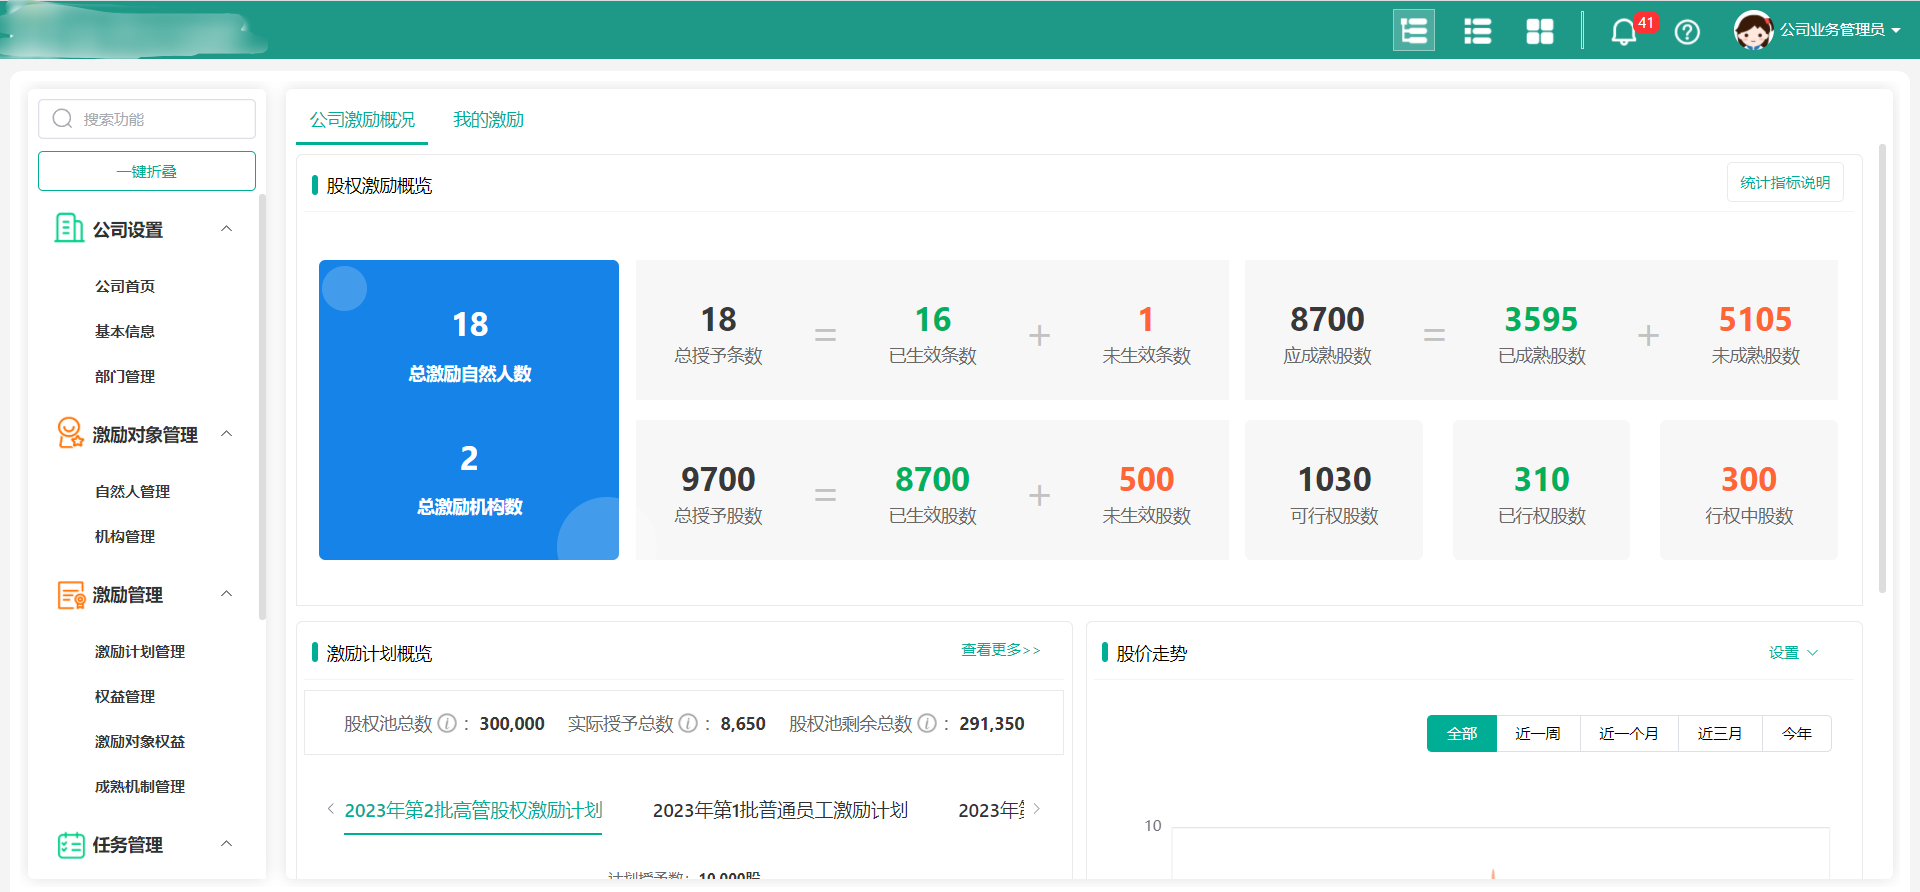This screenshot has height=892, width=1920.
Task: Click the 激励对象管理 person icon
Action: coord(70,433)
